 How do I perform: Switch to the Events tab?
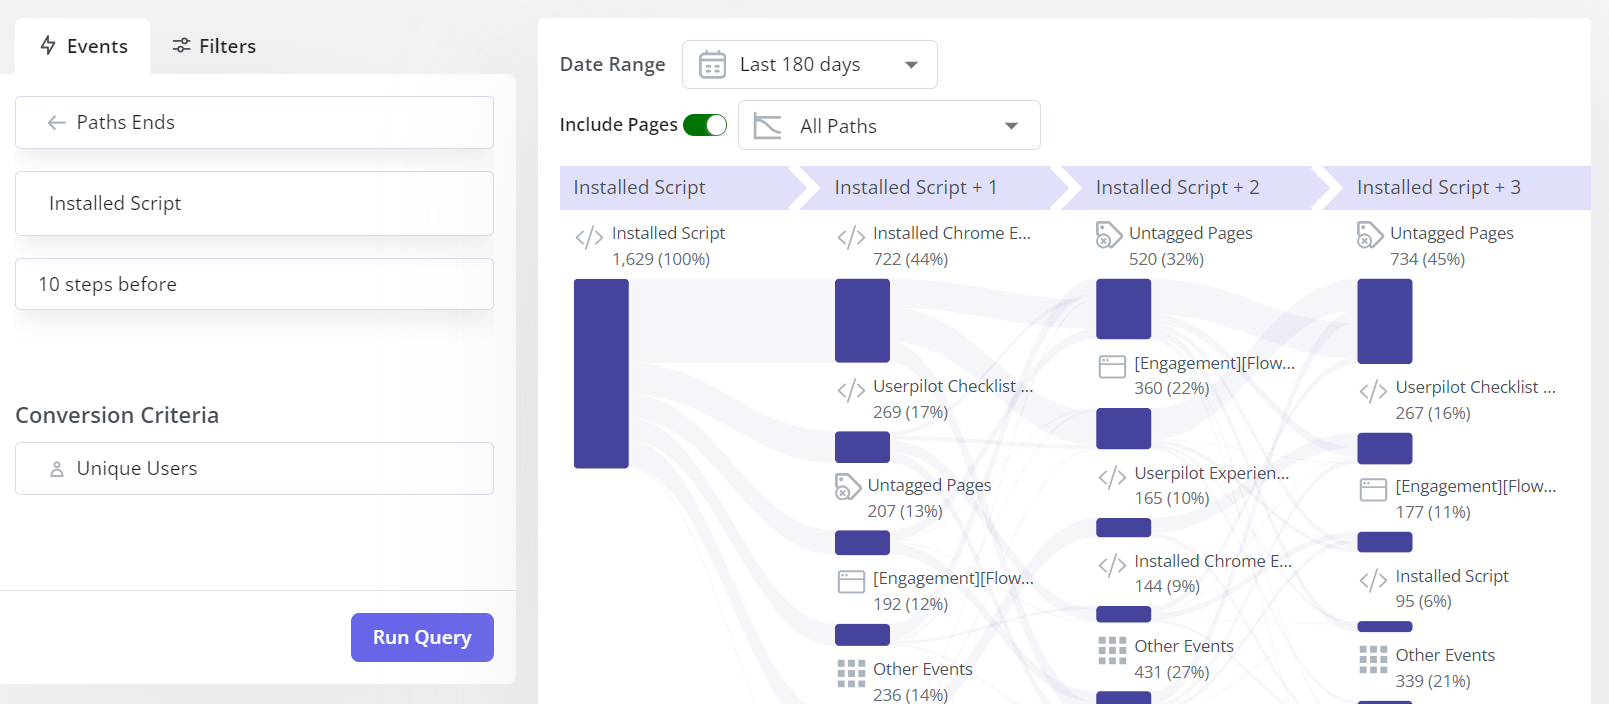83,46
